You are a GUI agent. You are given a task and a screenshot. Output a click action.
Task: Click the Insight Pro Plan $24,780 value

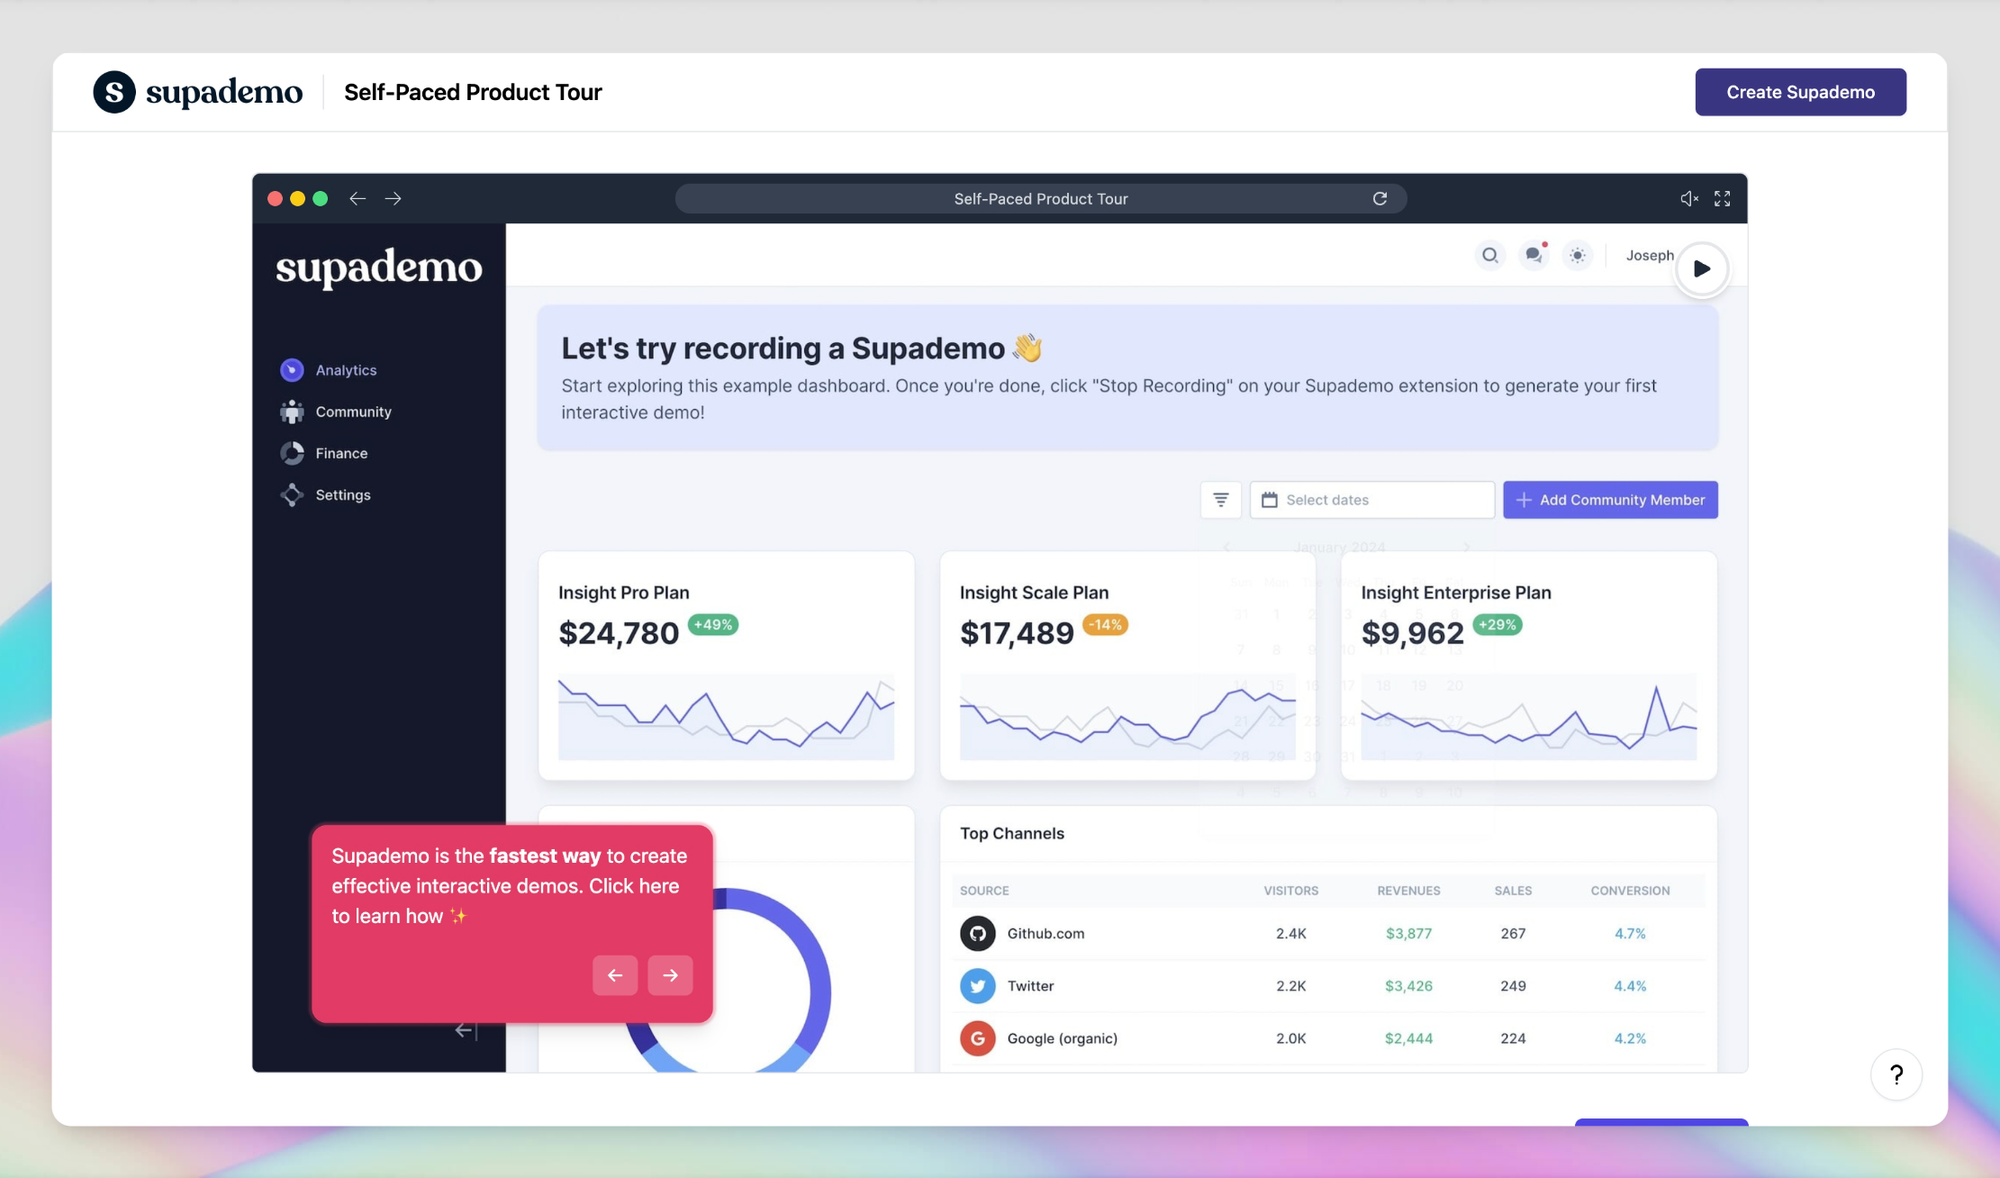pyautogui.click(x=619, y=633)
